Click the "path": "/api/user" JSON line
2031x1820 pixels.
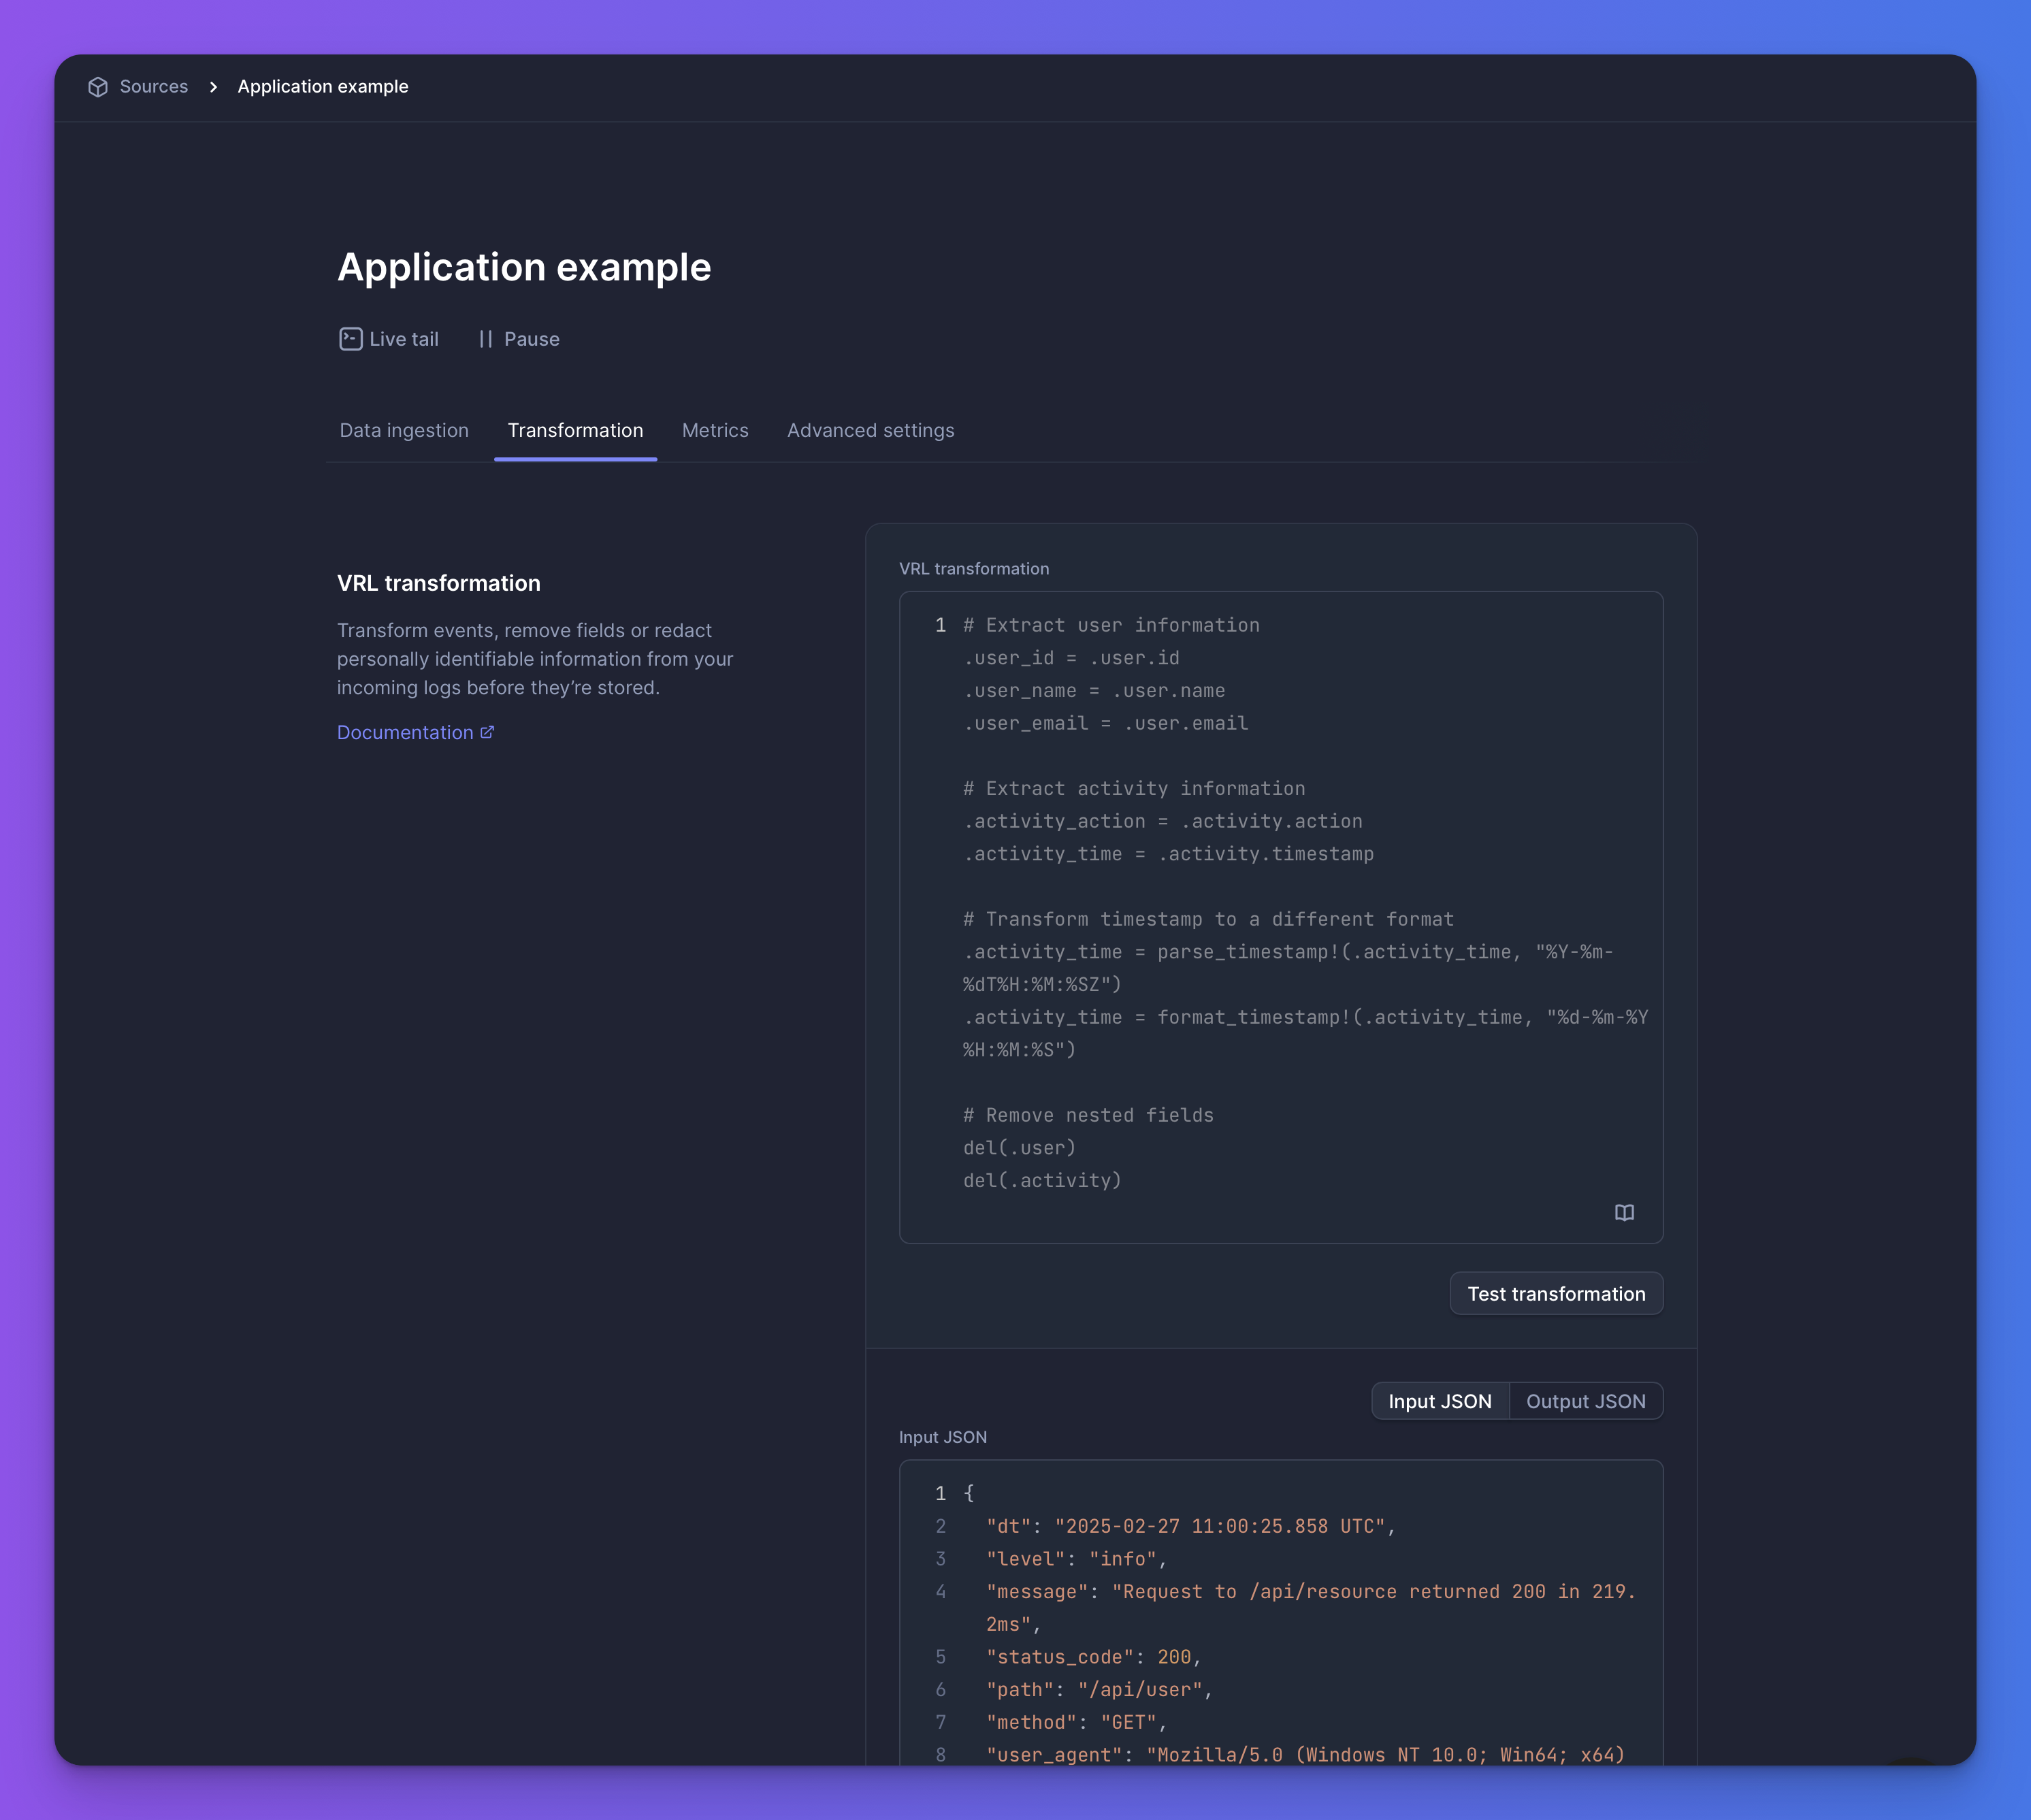[x=1099, y=1689]
